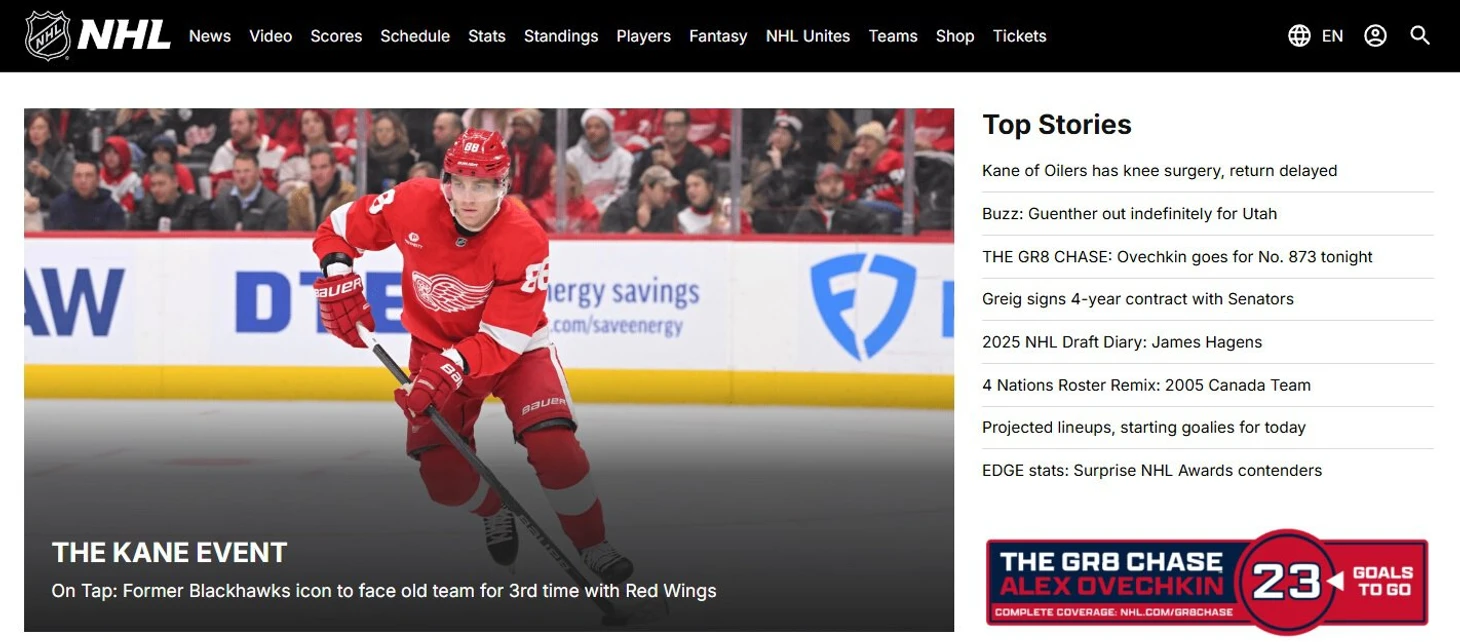Open the EN language selector

(1332, 36)
